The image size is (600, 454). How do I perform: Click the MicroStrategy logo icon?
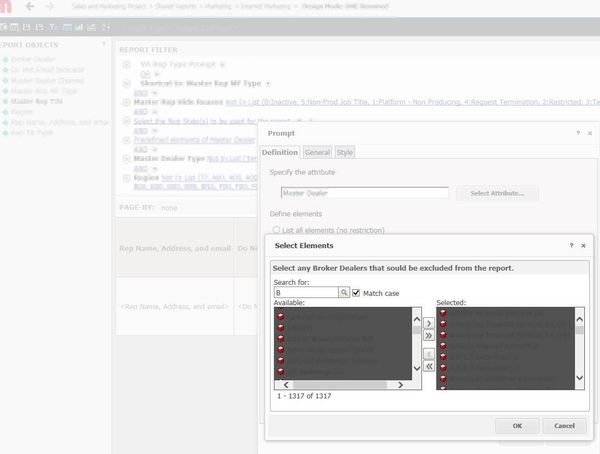[5, 7]
